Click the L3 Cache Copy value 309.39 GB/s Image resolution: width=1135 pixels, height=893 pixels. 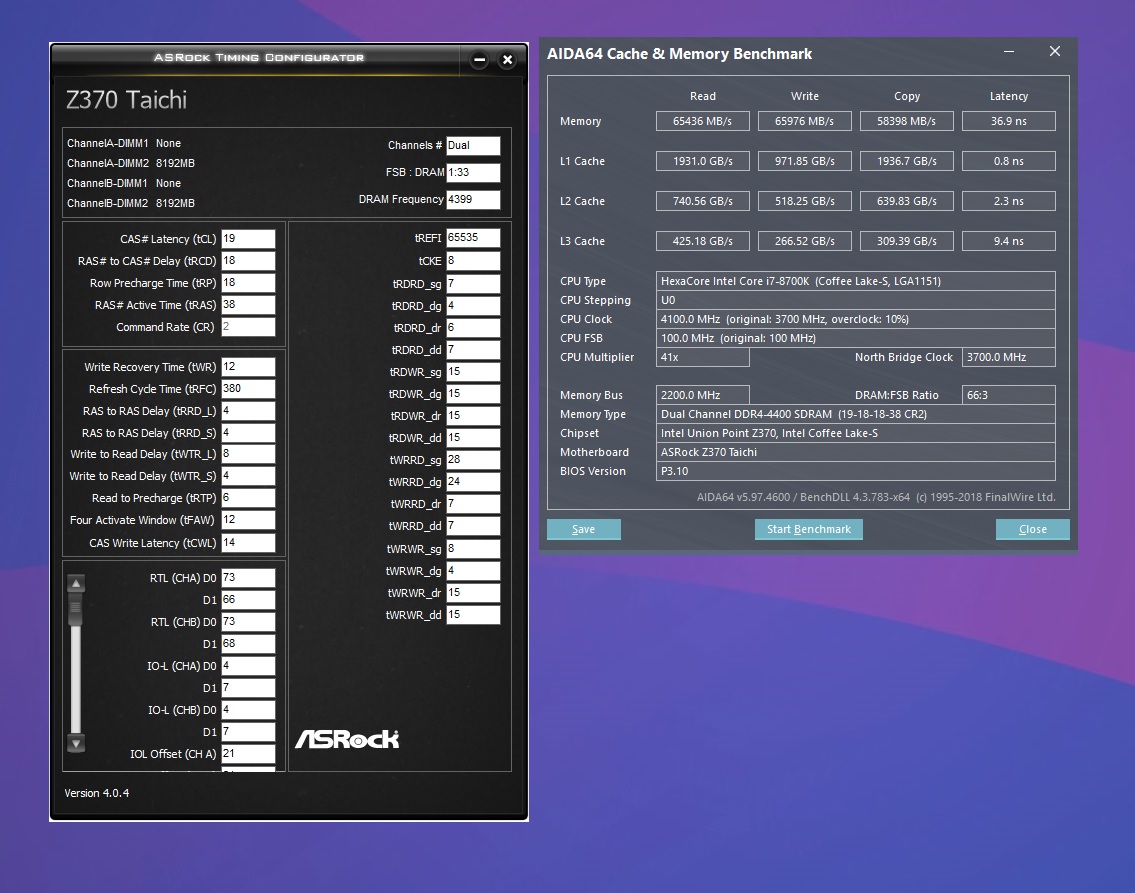[x=906, y=241]
